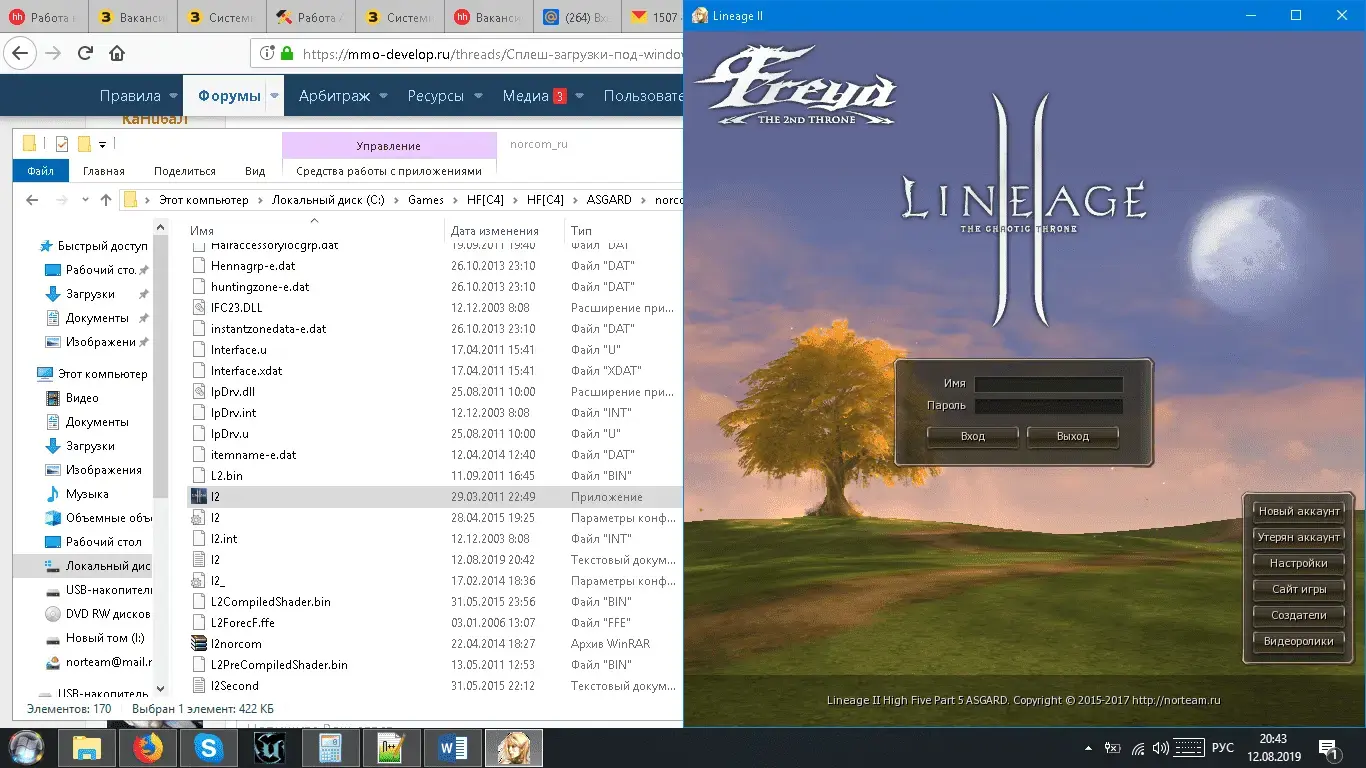Expand the Ресурсы menu arrow
Viewport: 1366px width, 768px height.
[478, 96]
